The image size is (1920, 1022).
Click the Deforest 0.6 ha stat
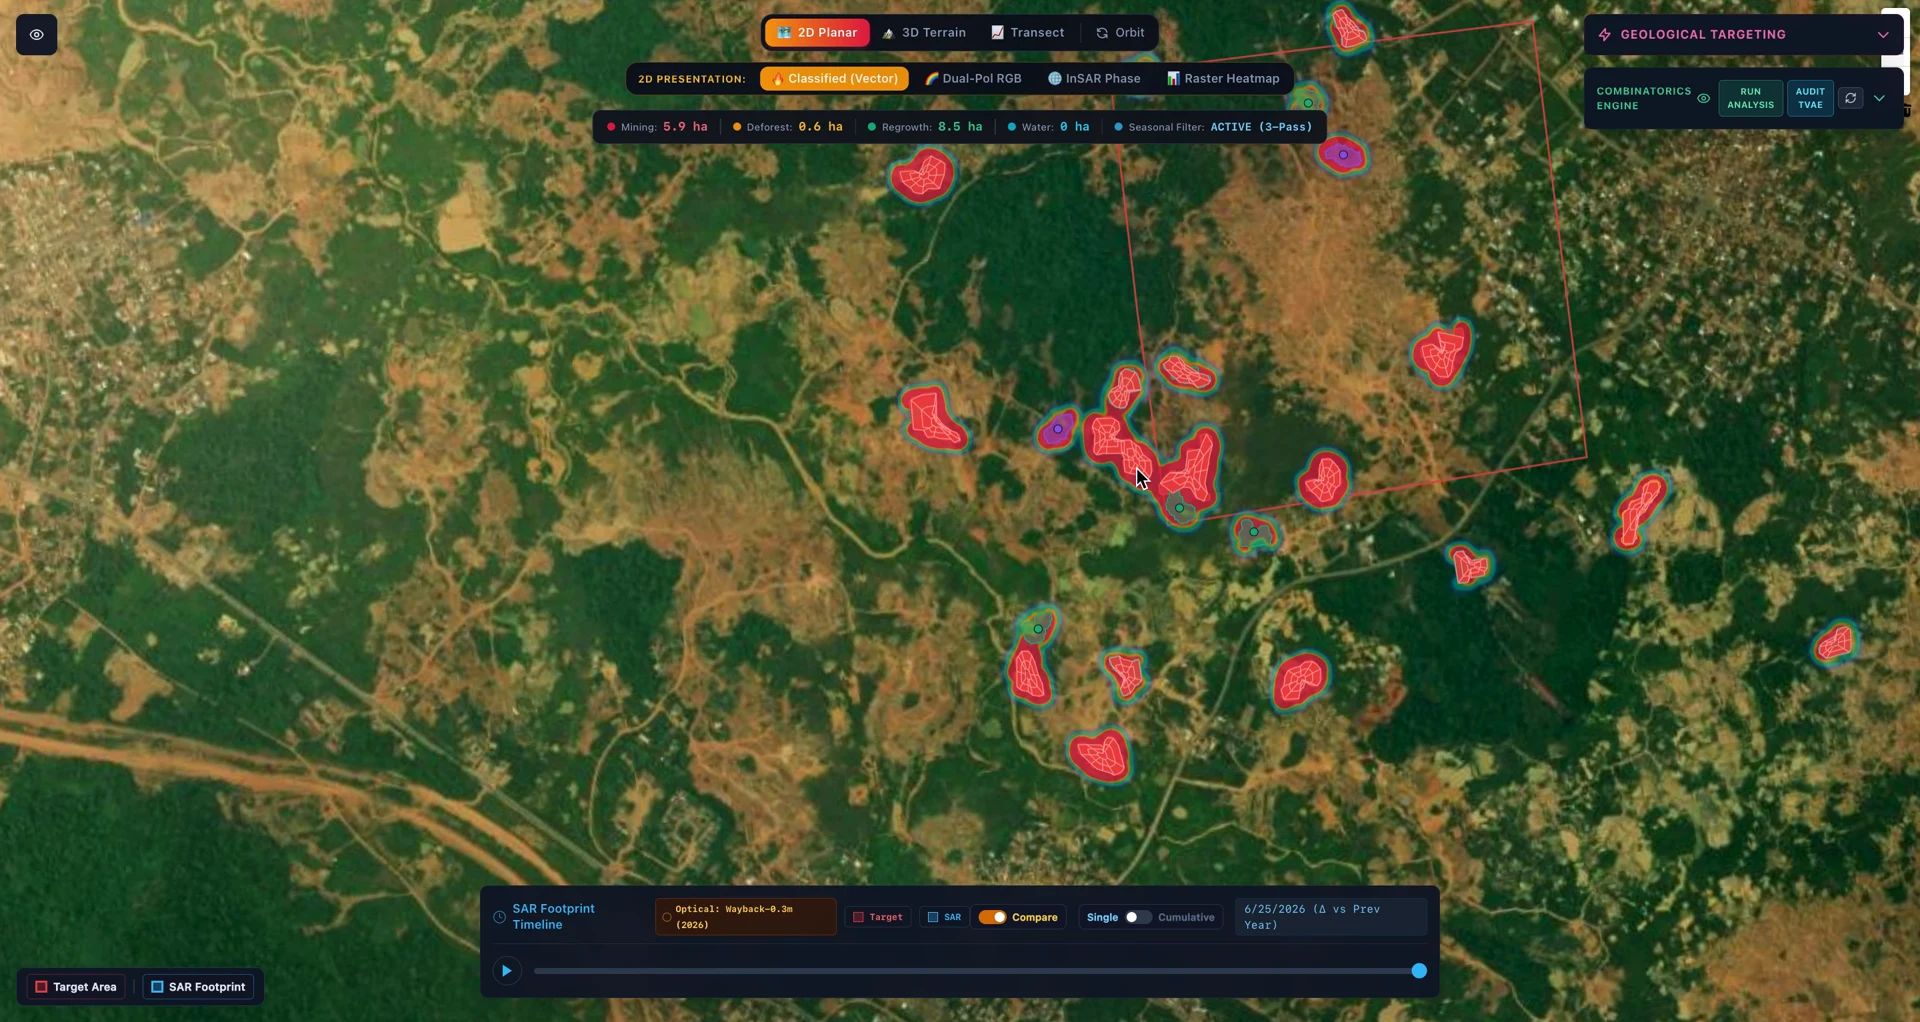[x=788, y=127]
